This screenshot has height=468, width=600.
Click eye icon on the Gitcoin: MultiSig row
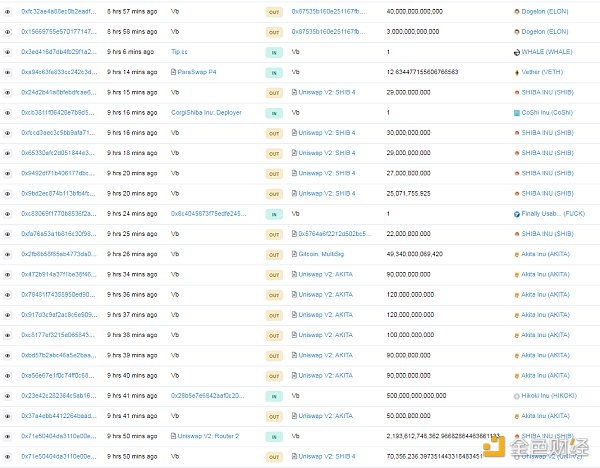click(8, 254)
